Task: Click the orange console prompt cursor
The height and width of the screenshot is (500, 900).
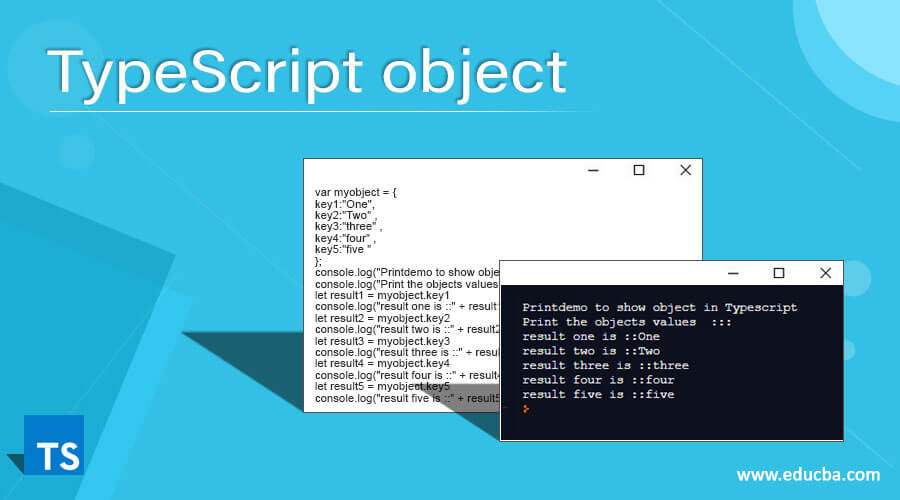Action: tap(526, 409)
